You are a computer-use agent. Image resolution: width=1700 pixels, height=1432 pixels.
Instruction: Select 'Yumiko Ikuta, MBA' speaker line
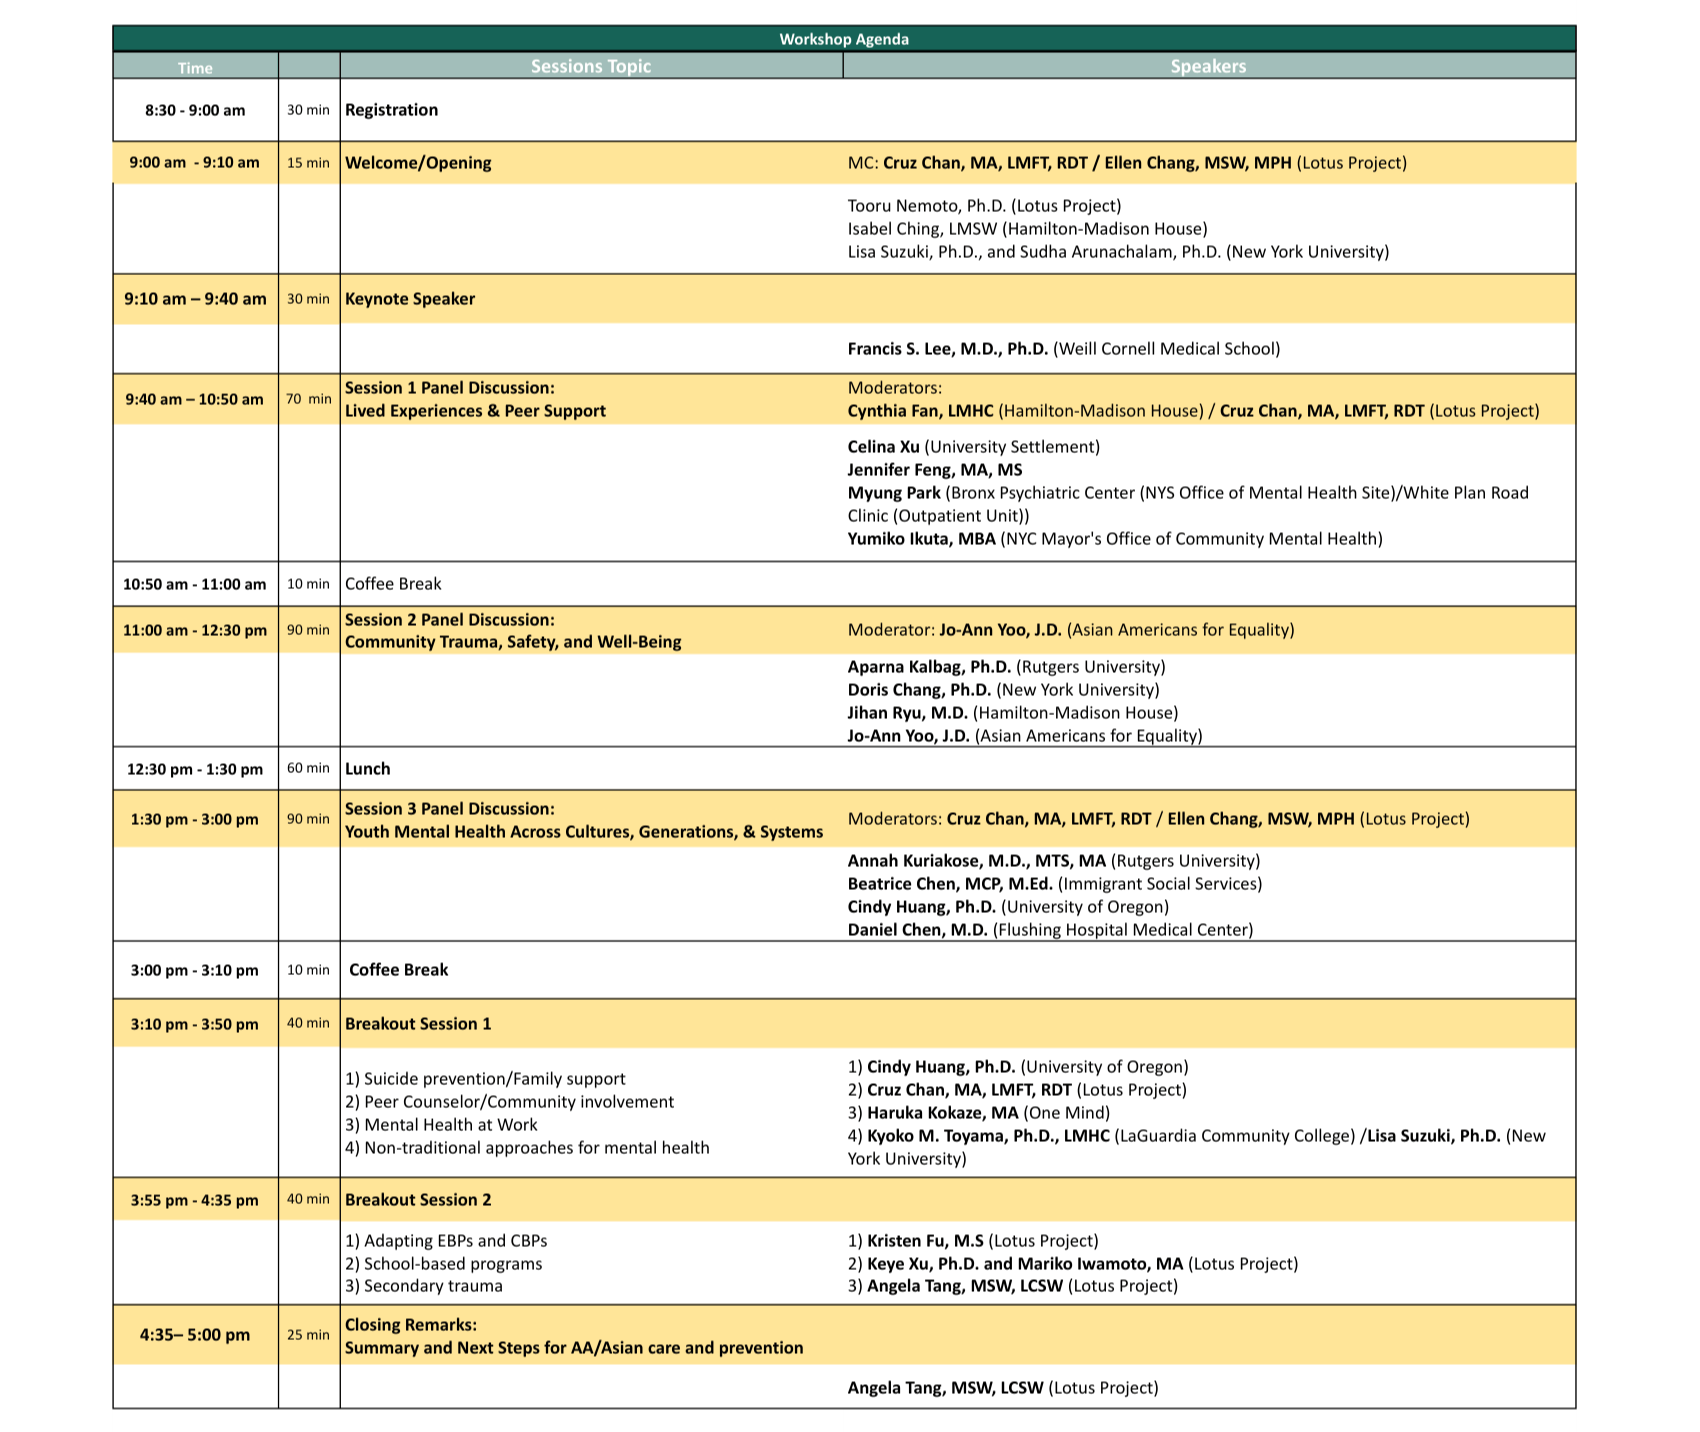click(1115, 539)
